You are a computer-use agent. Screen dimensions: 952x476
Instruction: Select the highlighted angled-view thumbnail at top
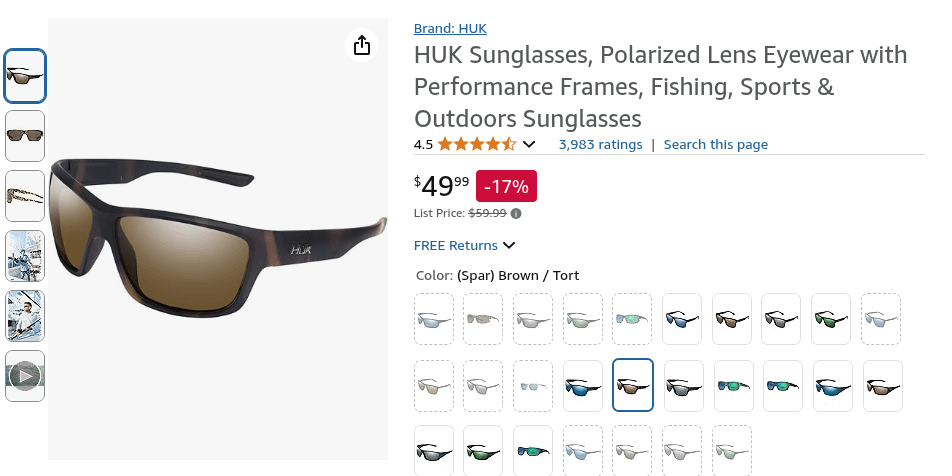(x=25, y=76)
